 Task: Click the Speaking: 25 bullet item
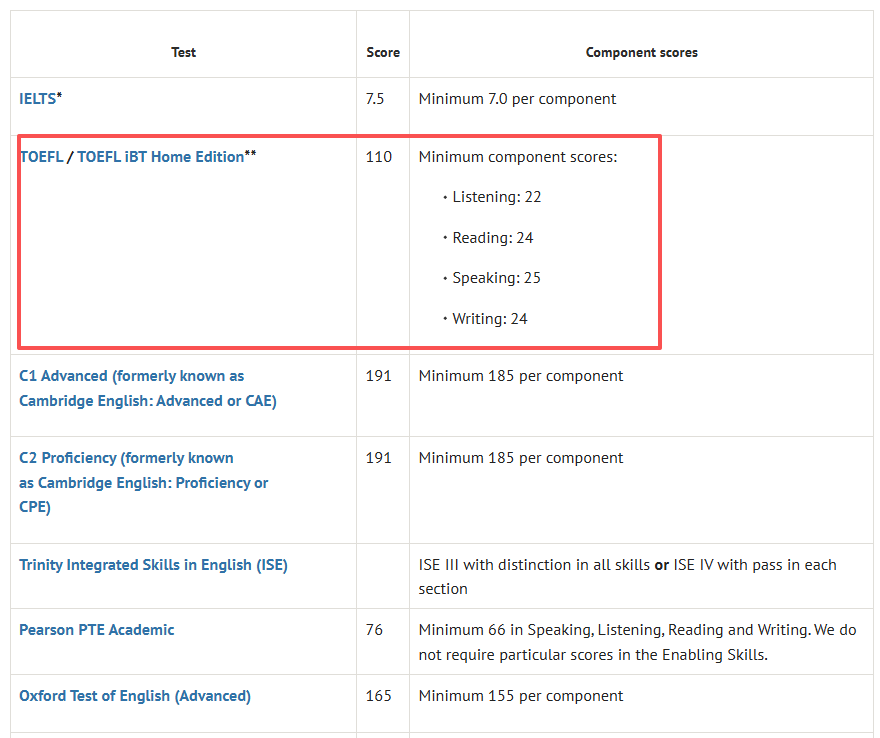coord(496,278)
